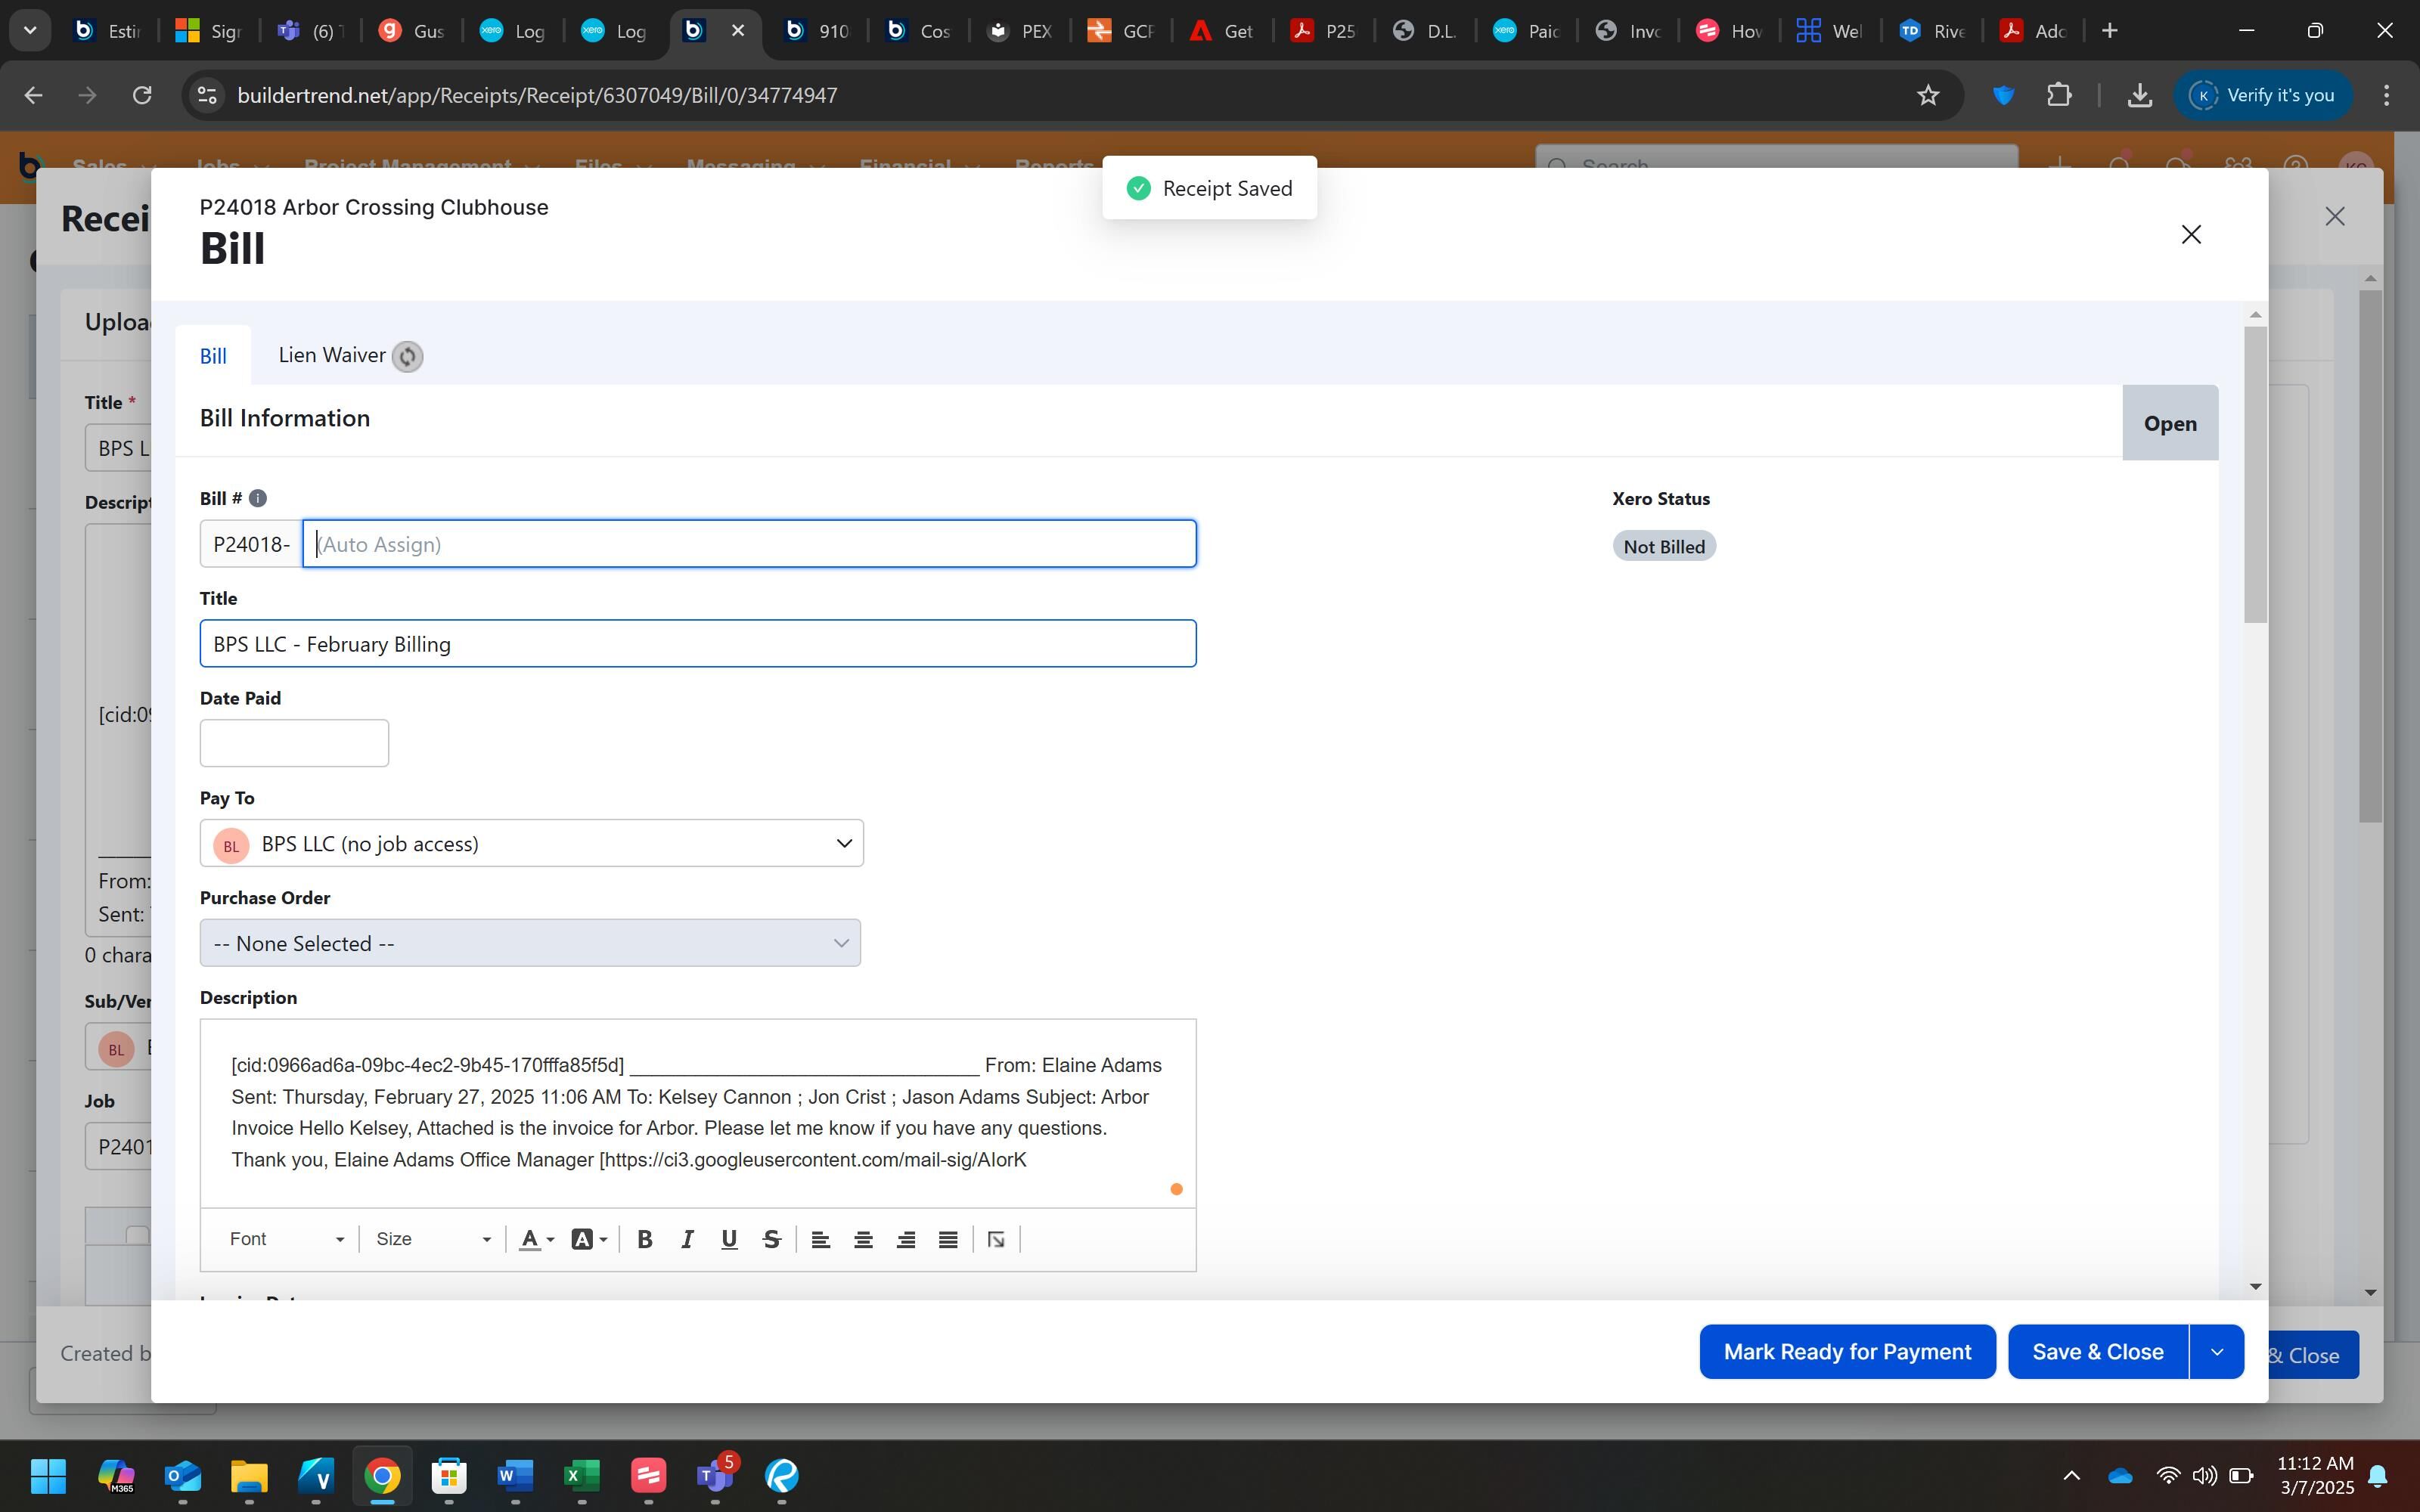Click the Date Paid input field
The height and width of the screenshot is (1512, 2420).
coord(294,743)
